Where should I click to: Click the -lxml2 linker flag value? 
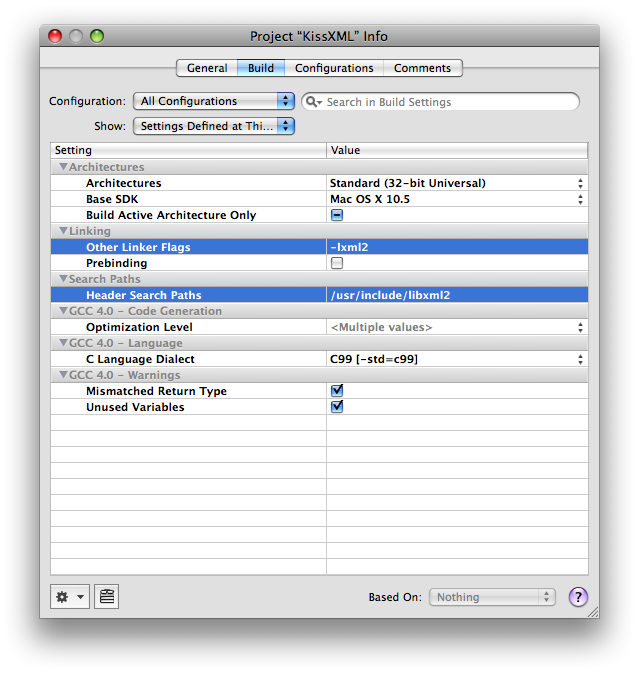349,247
